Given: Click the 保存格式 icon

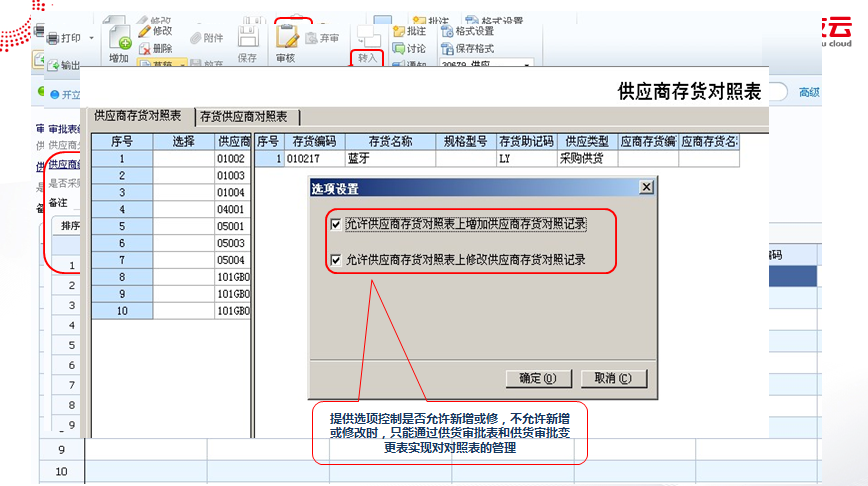Looking at the screenshot, I should [447, 49].
